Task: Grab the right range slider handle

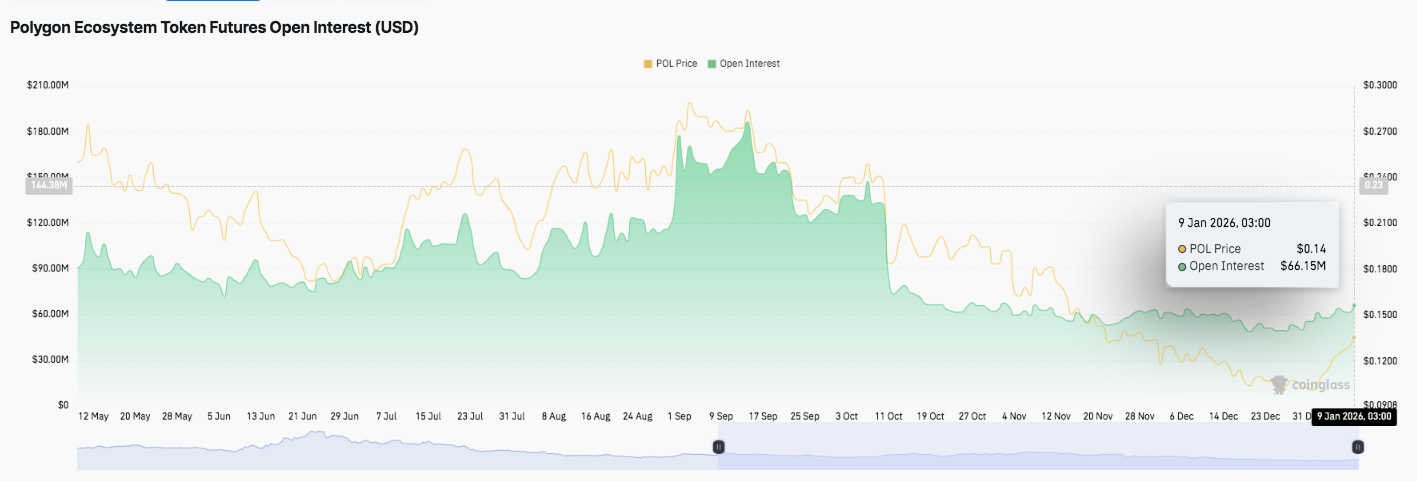Action: coord(1356,448)
